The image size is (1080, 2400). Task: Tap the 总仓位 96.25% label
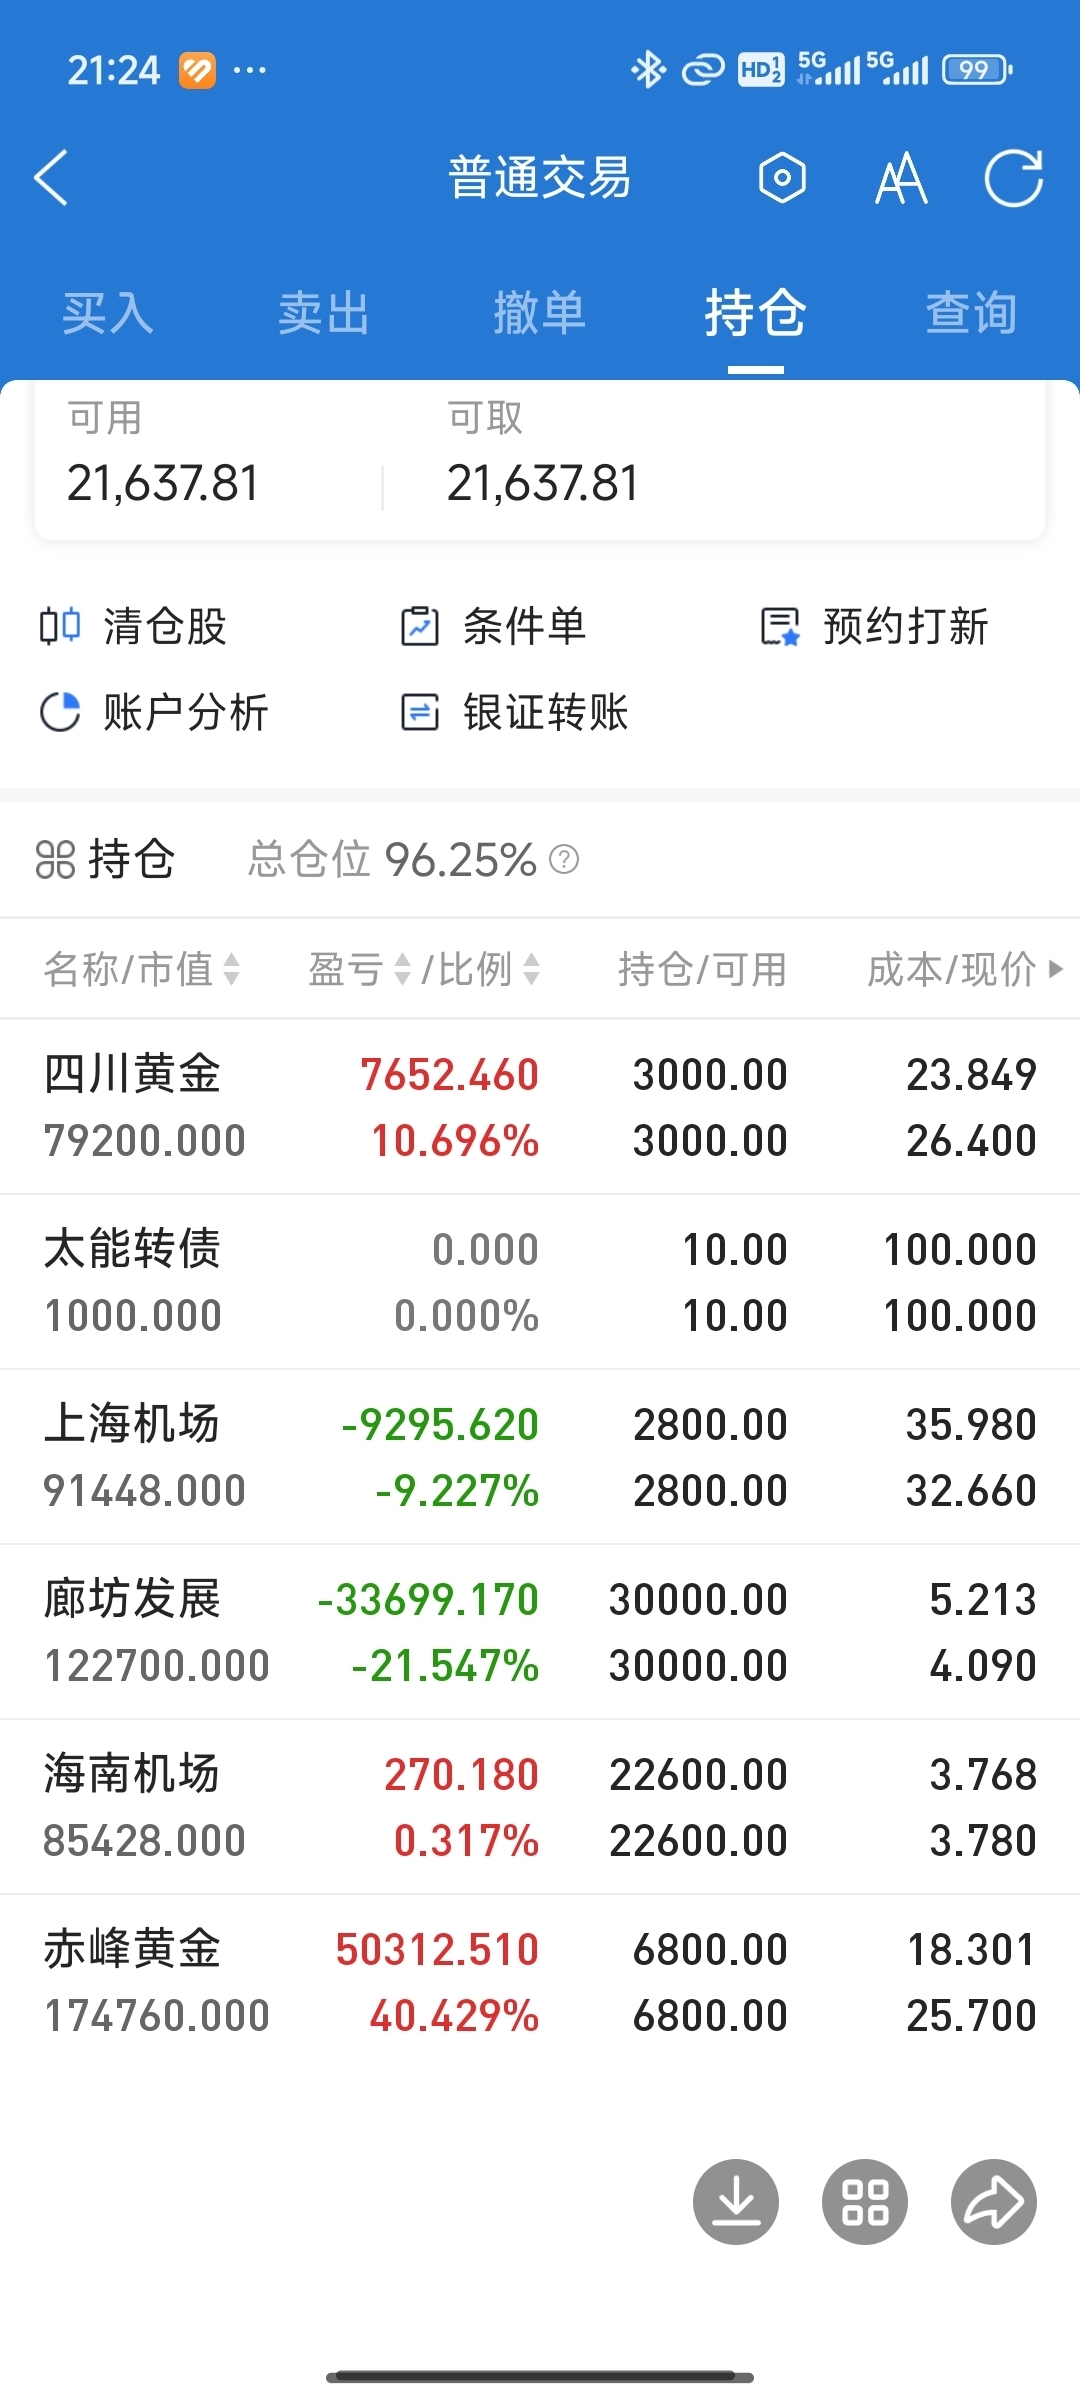pyautogui.click(x=392, y=859)
